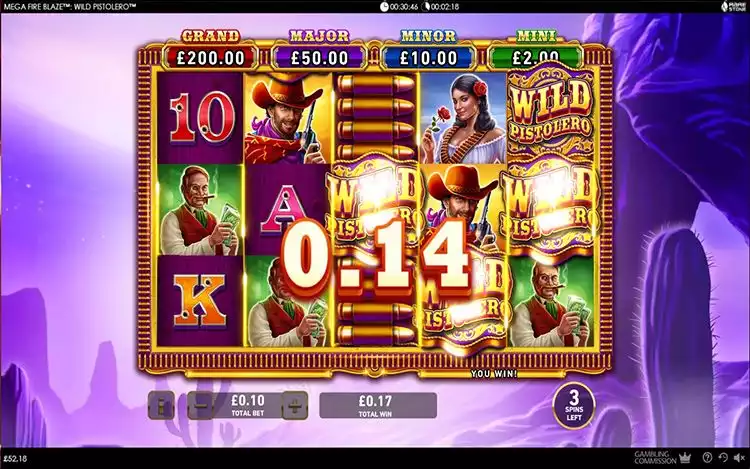750x469 pixels.
Task: Click the £52.18 balance display
Action: click(x=15, y=458)
